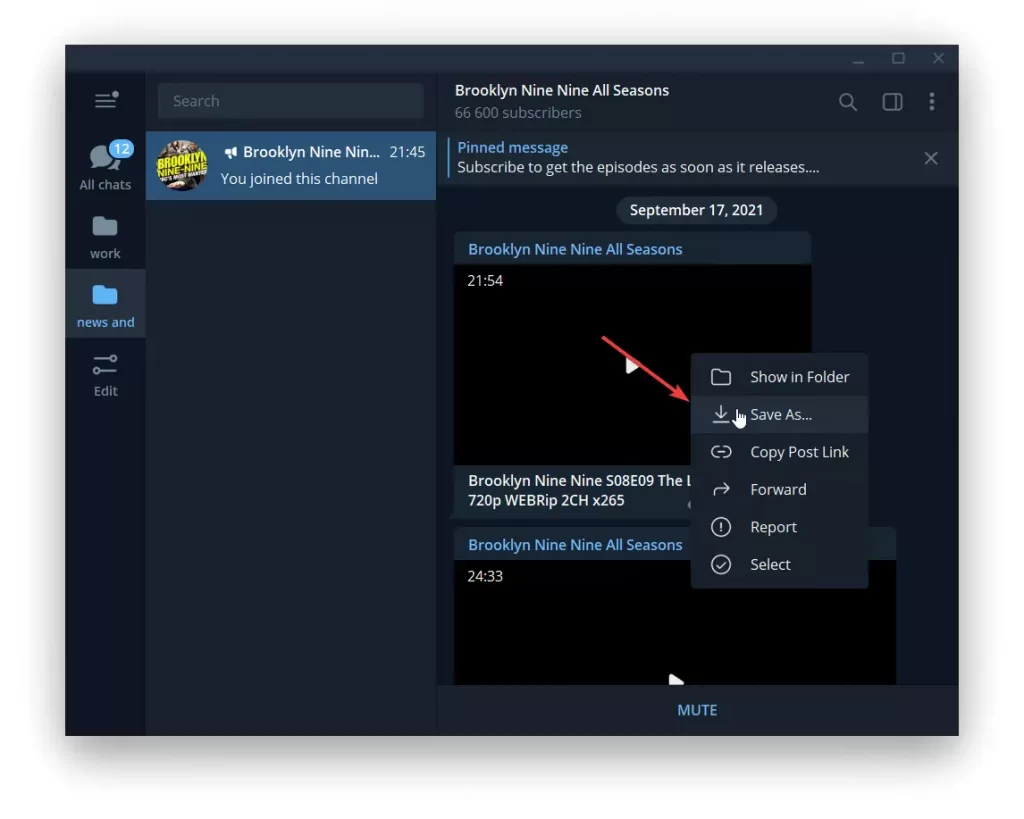
Task: Search within this channel
Action: [x=848, y=102]
